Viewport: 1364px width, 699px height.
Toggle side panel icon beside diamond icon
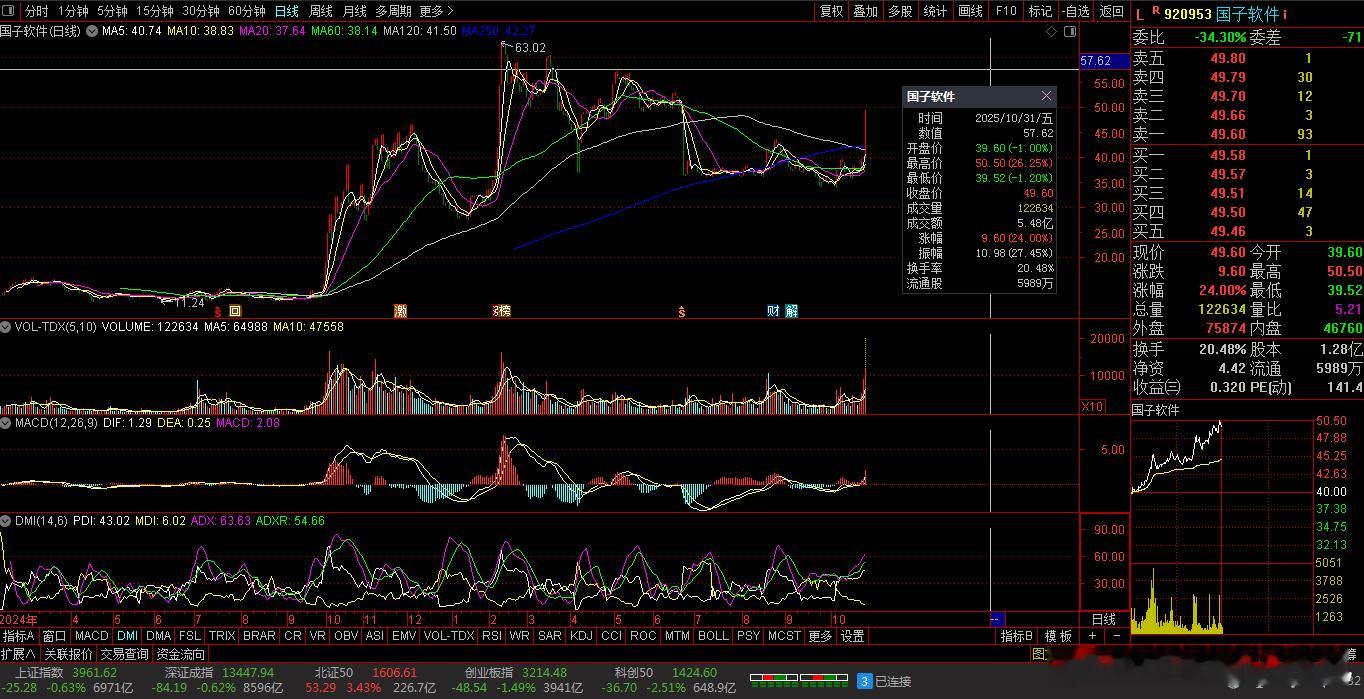[1070, 32]
